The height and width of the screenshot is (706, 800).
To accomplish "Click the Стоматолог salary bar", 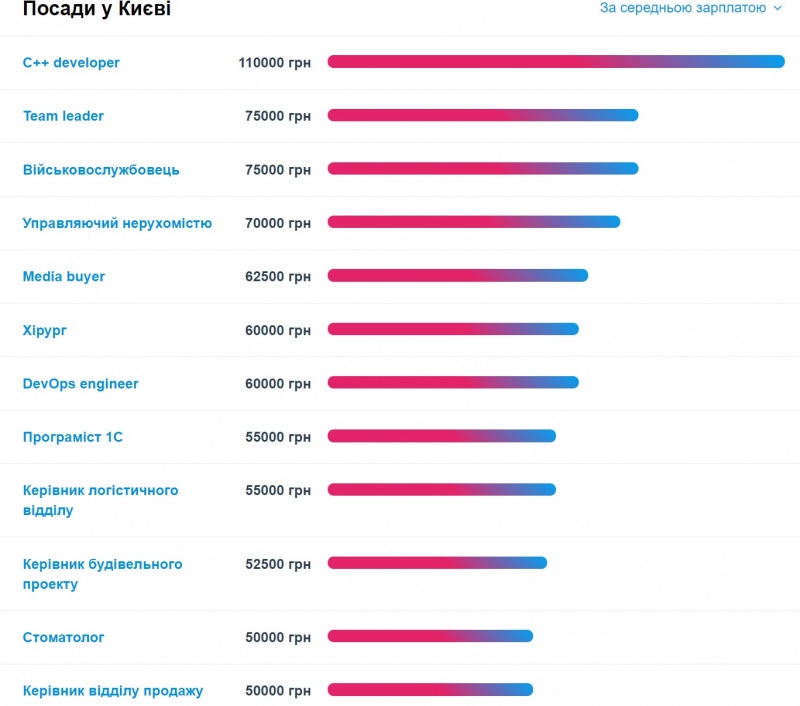I will [x=430, y=636].
